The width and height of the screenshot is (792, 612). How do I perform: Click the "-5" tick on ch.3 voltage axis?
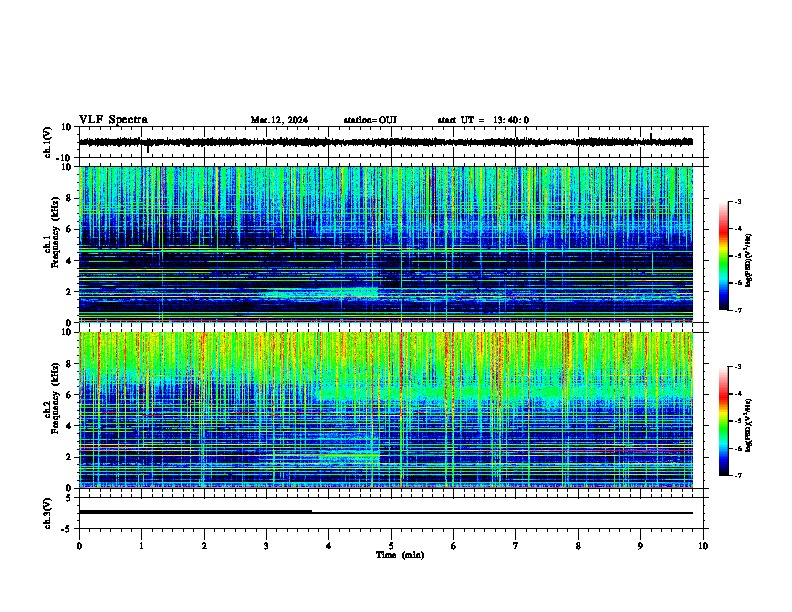pos(68,529)
